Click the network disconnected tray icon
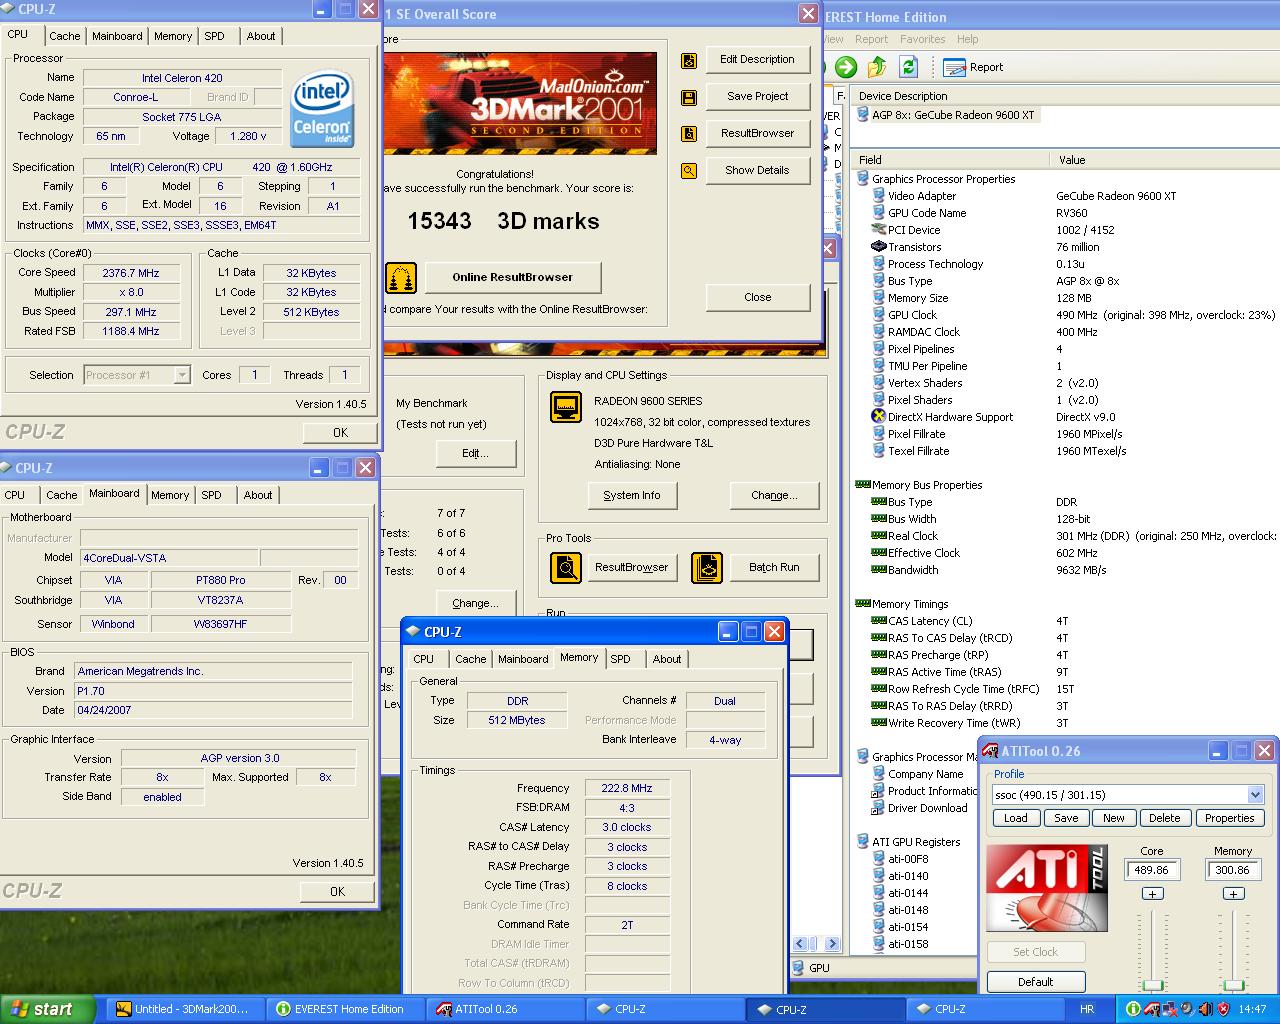Viewport: 1280px width, 1024px height. pyautogui.click(x=1169, y=1009)
